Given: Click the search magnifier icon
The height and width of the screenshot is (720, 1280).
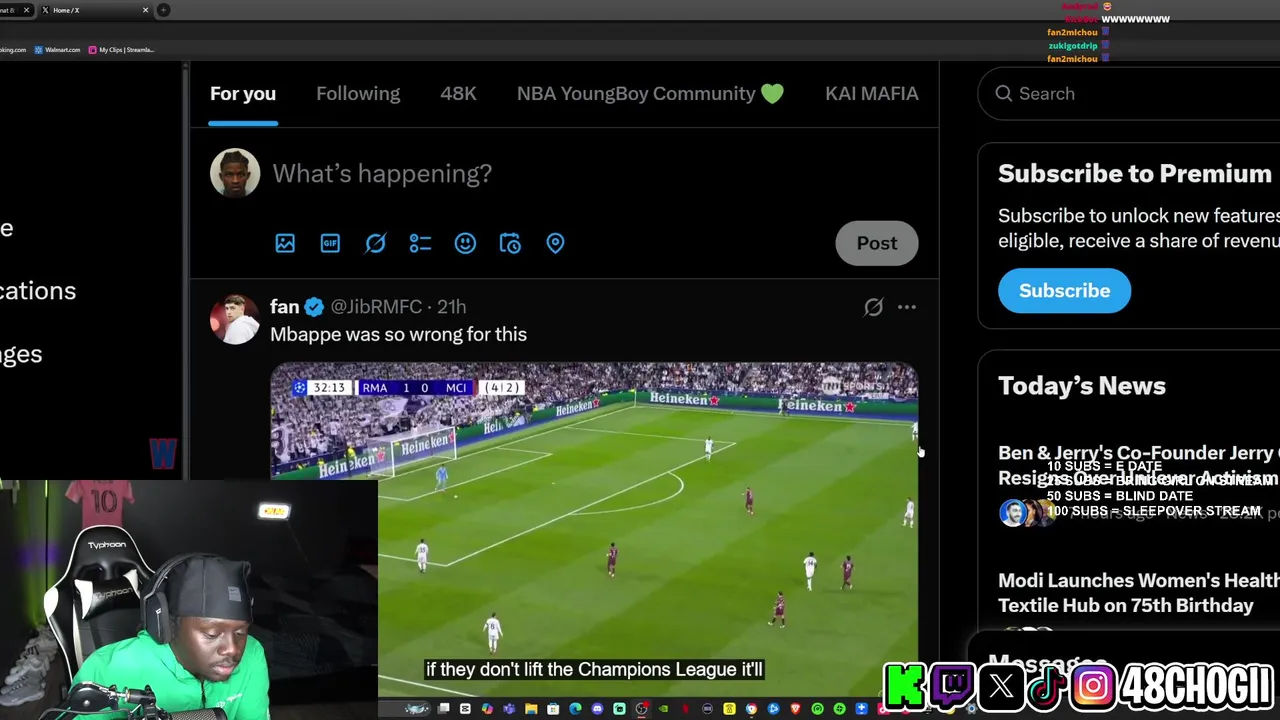Looking at the screenshot, I should pos(1004,93).
